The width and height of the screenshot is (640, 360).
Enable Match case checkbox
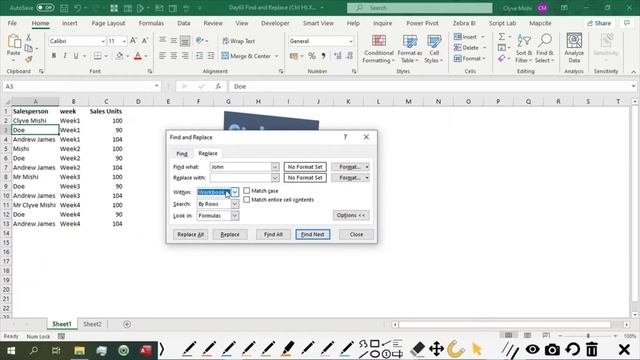coord(247,191)
